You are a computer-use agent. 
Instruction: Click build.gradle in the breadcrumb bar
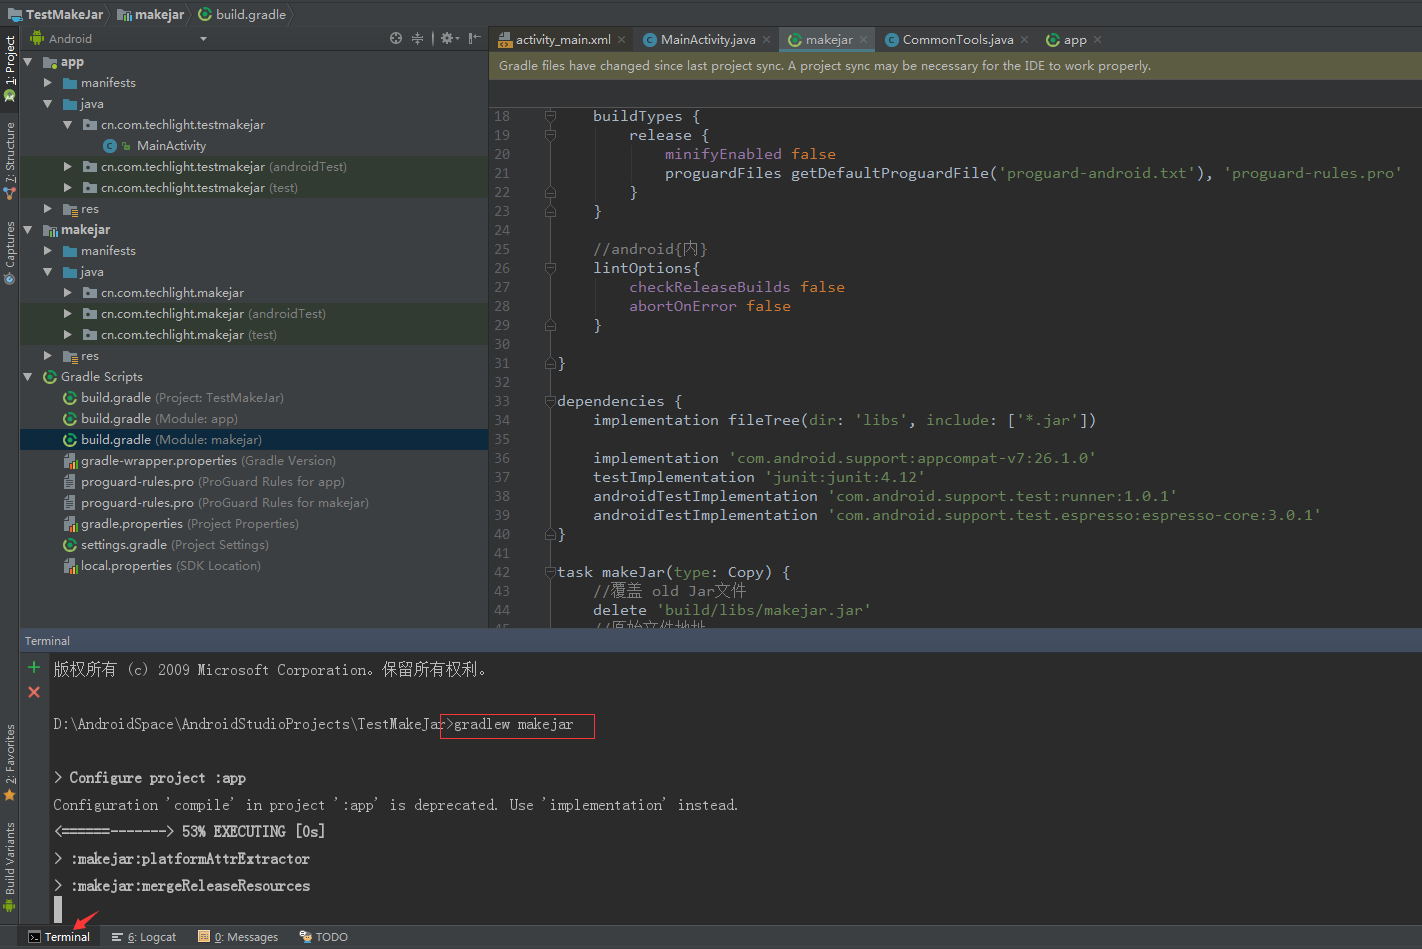[242, 14]
